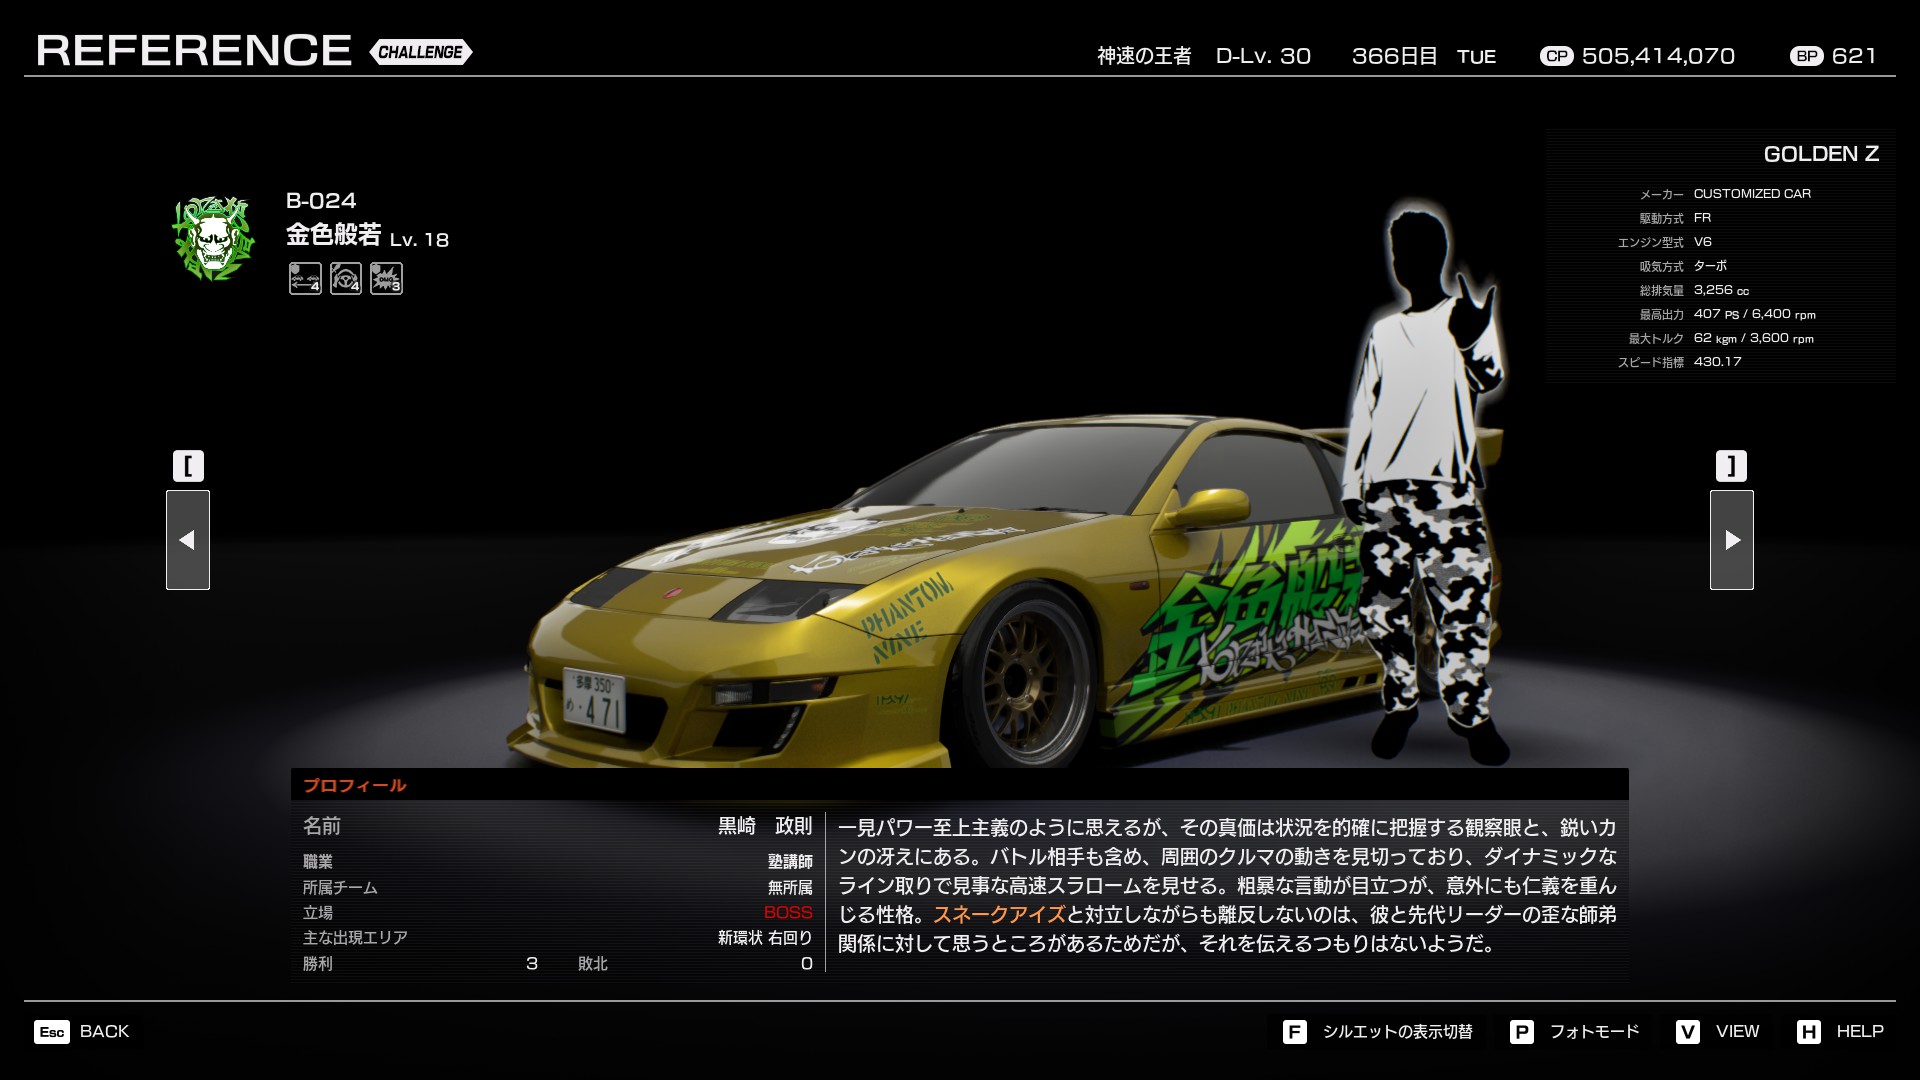Click the CP currency badge
1920x1080 pixels.
click(x=1556, y=56)
